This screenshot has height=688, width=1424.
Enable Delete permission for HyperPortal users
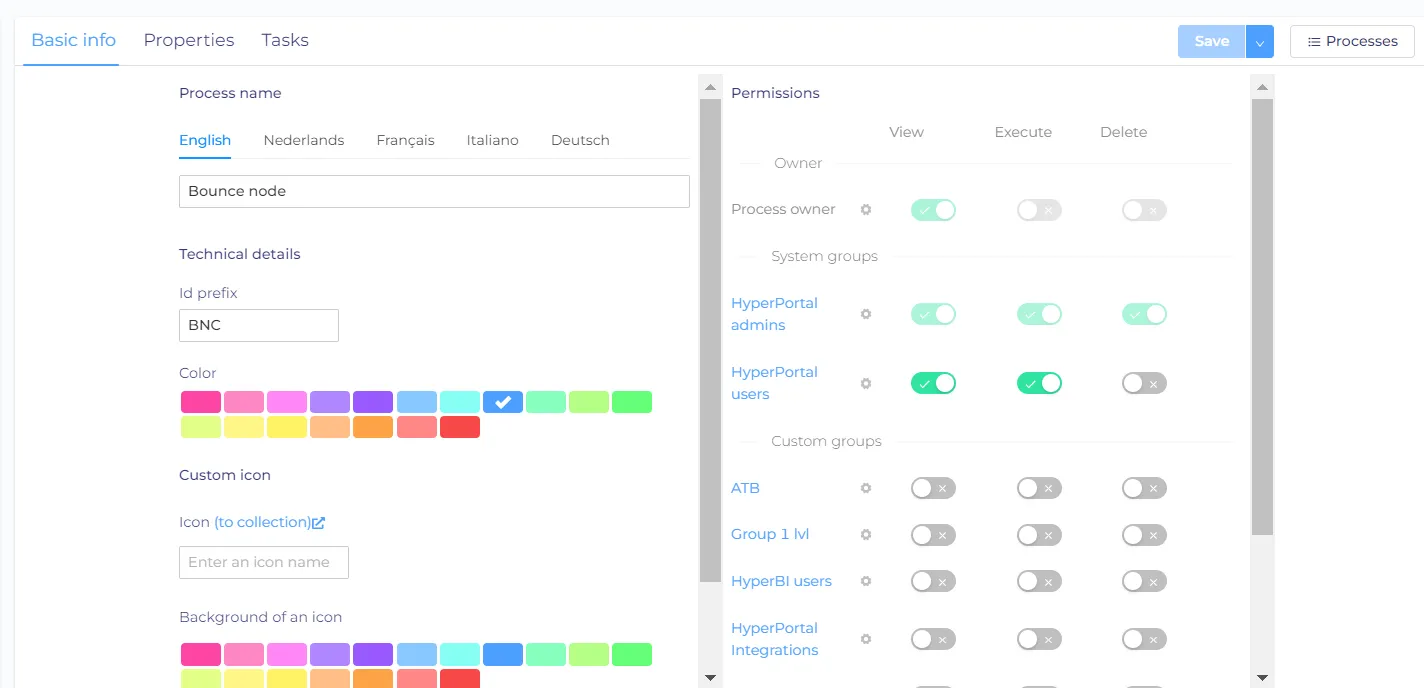coord(1144,383)
